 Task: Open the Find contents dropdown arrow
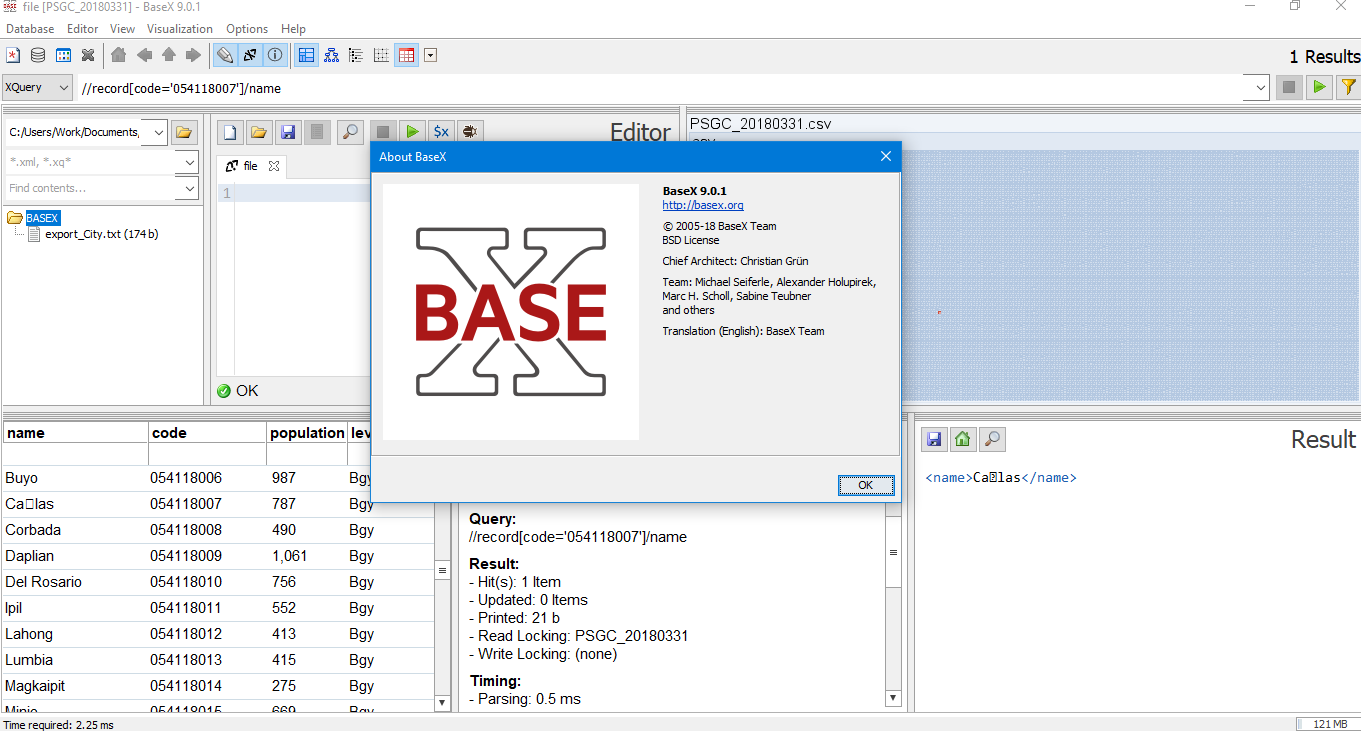click(190, 188)
